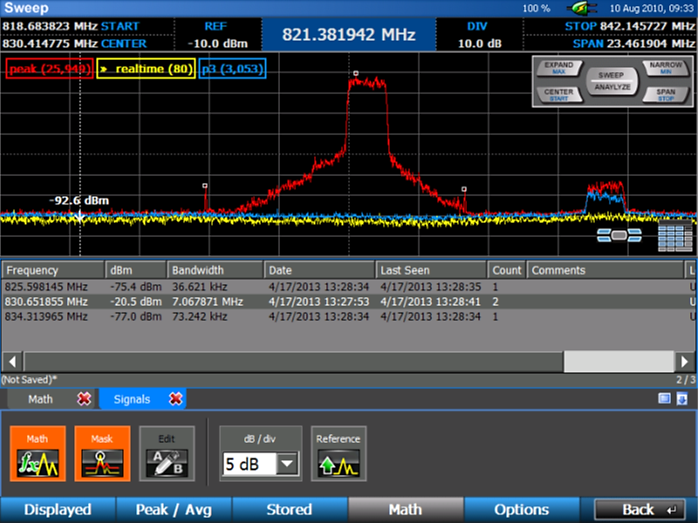Click the blue navigation pad icon

pos(619,235)
